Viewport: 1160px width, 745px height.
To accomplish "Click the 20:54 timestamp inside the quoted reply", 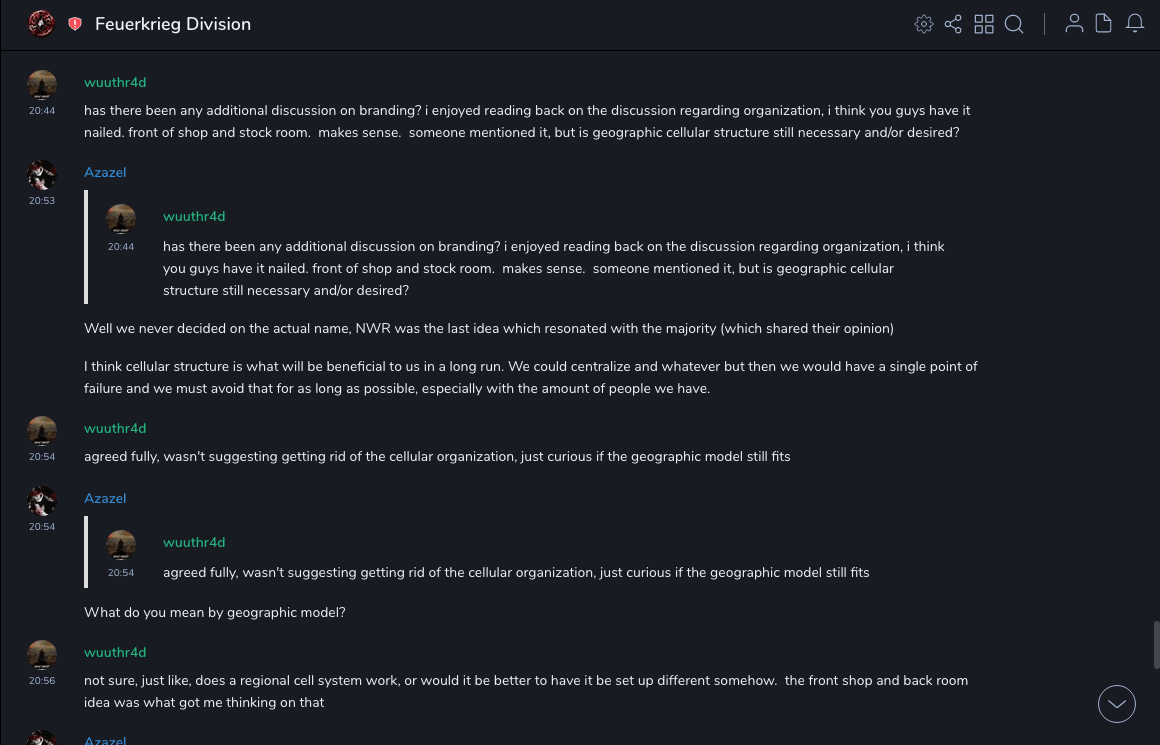I will point(121,573).
